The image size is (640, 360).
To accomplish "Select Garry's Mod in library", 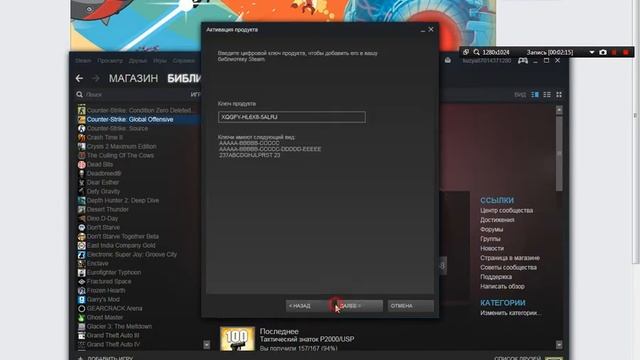I will [x=138, y=299].
